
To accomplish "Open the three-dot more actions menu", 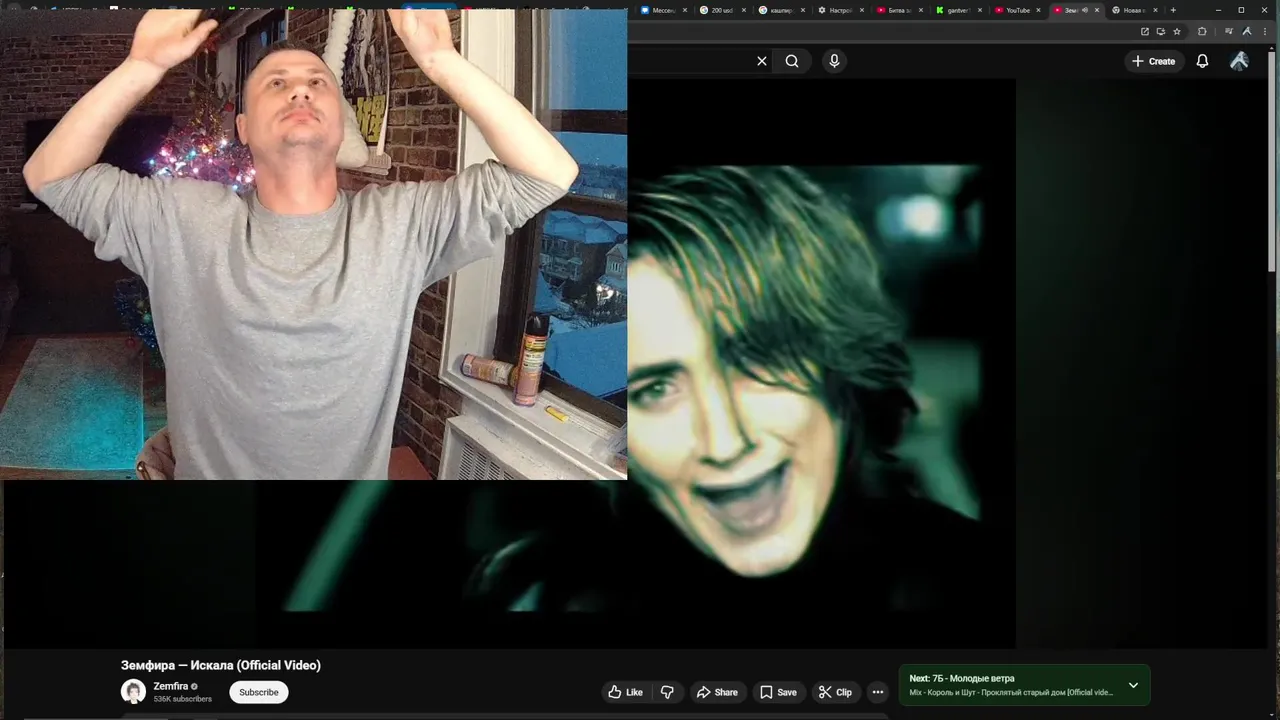I will [x=877, y=692].
